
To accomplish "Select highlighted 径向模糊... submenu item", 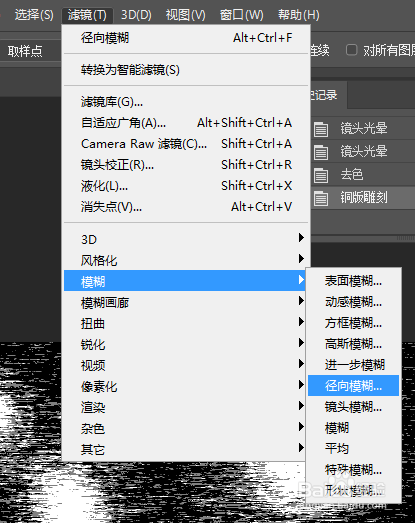I will click(353, 386).
